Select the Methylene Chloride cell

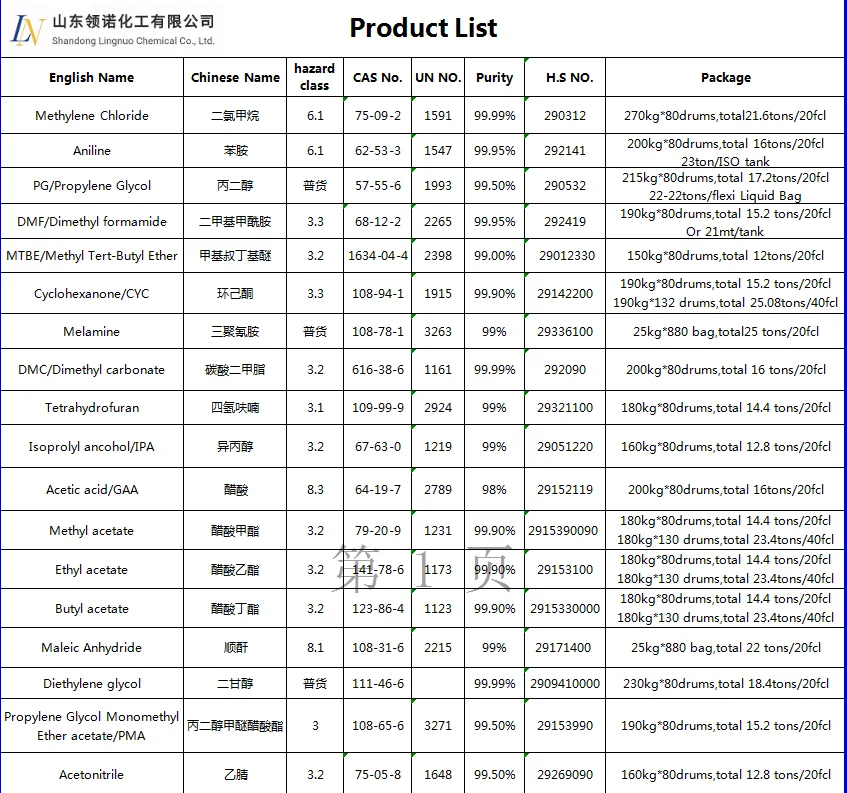tap(92, 116)
